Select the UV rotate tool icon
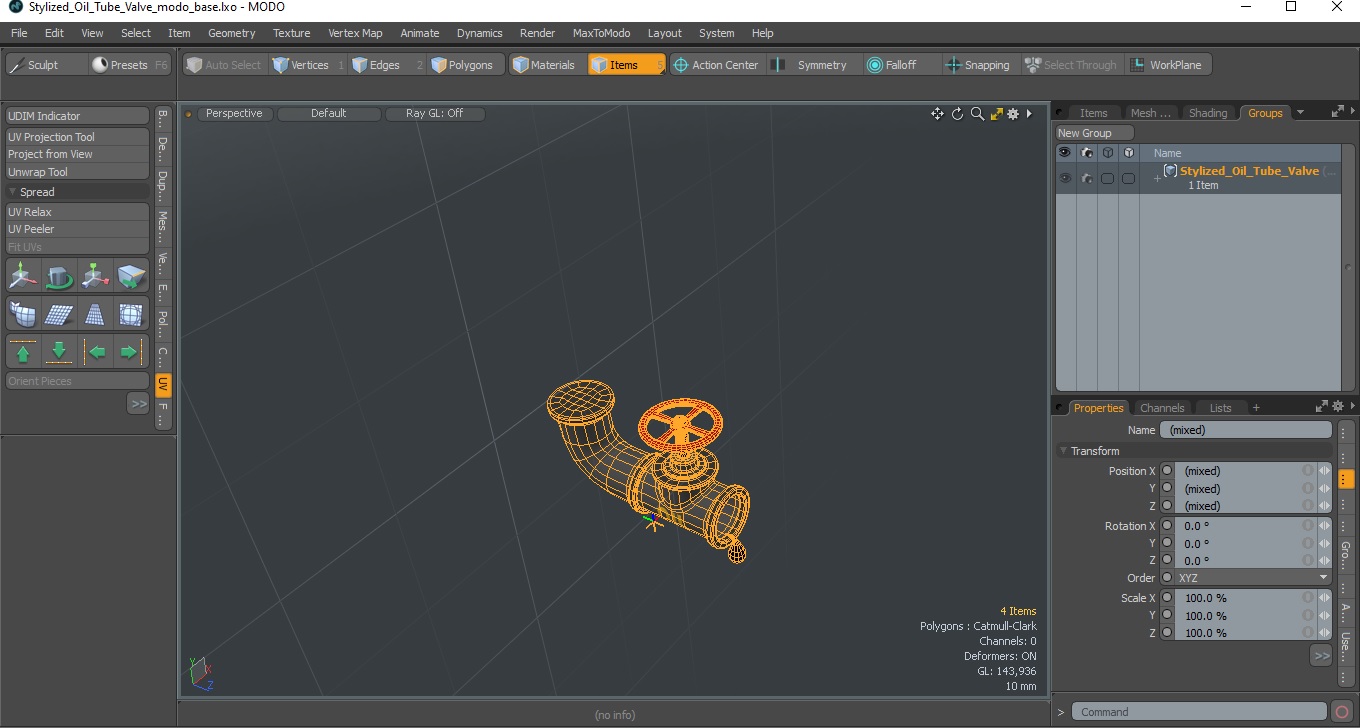The height and width of the screenshot is (728, 1360). (59, 275)
